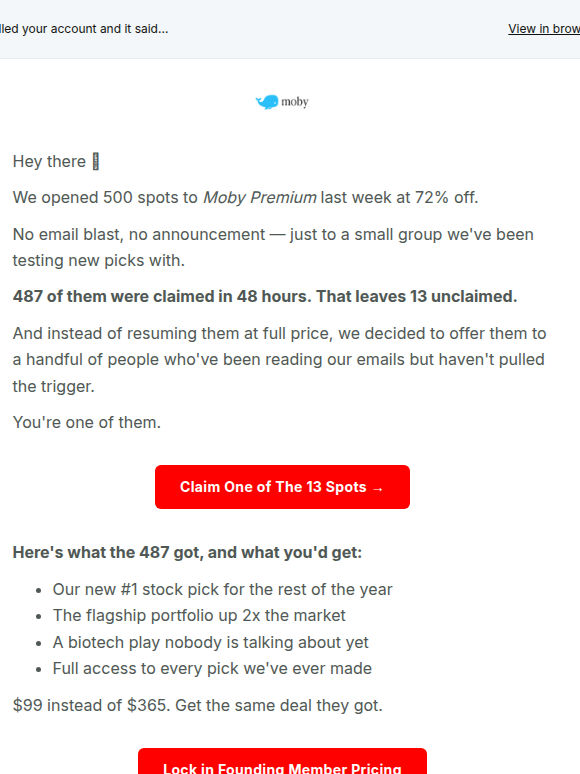Click the 'moby' wordmark text beside the whale
This screenshot has height=774, width=580.
click(x=295, y=102)
